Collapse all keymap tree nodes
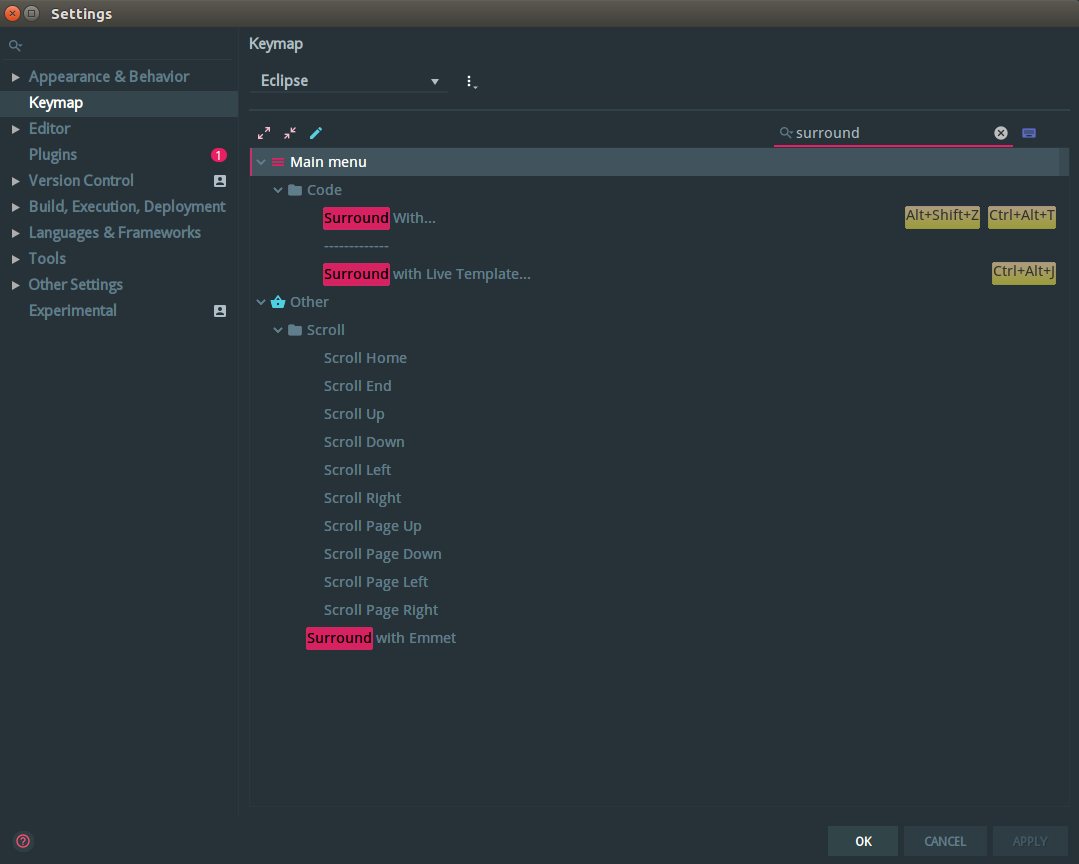Screen dimensions: 1079x864 tap(290, 132)
